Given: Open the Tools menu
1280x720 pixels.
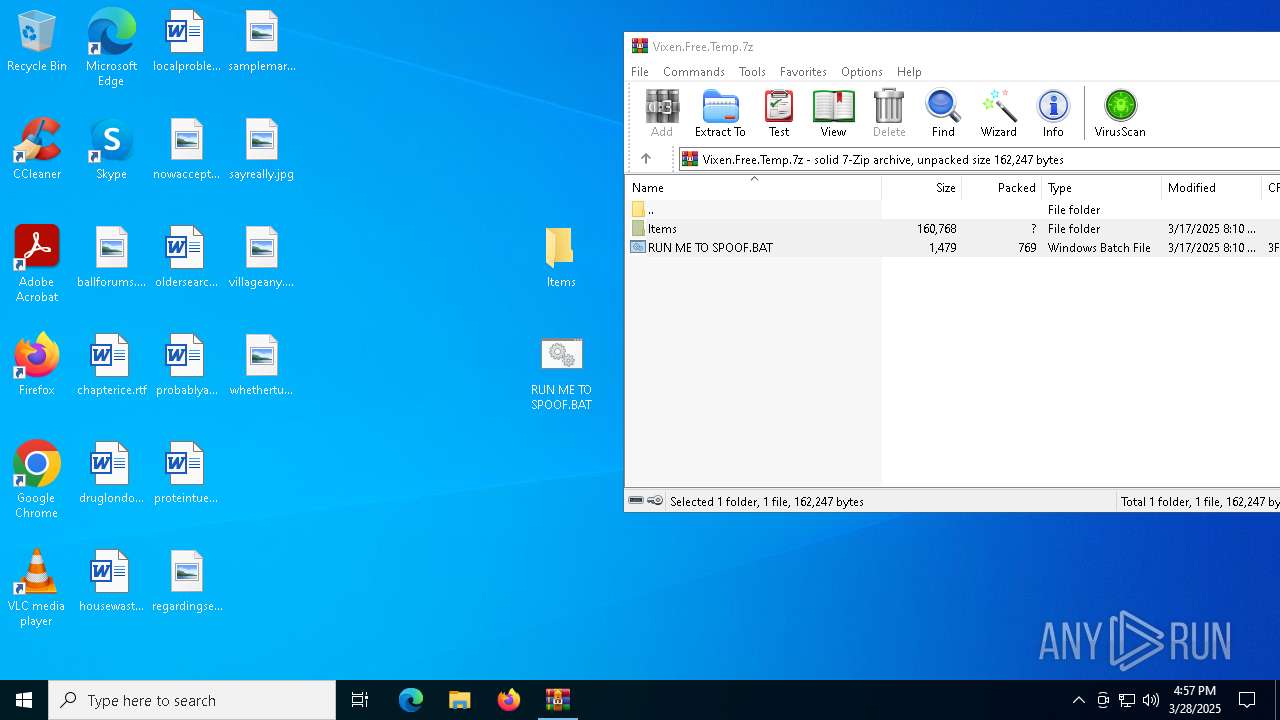Looking at the screenshot, I should 752,72.
